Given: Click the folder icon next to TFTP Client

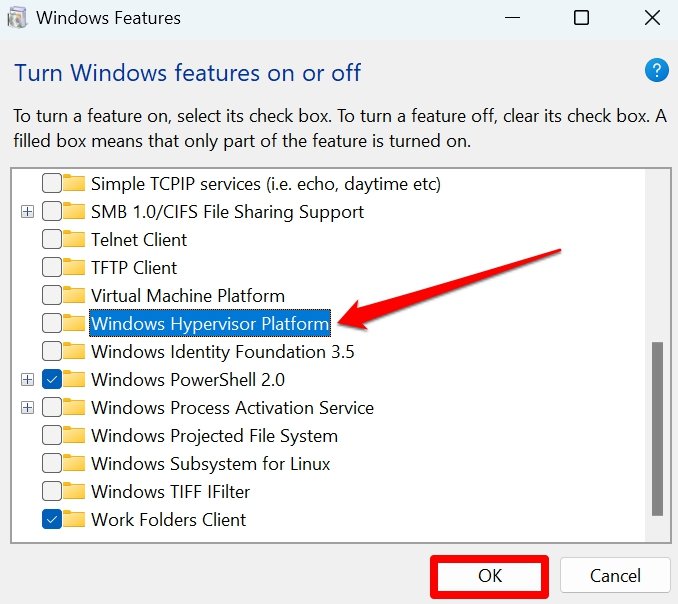Looking at the screenshot, I should tap(74, 268).
